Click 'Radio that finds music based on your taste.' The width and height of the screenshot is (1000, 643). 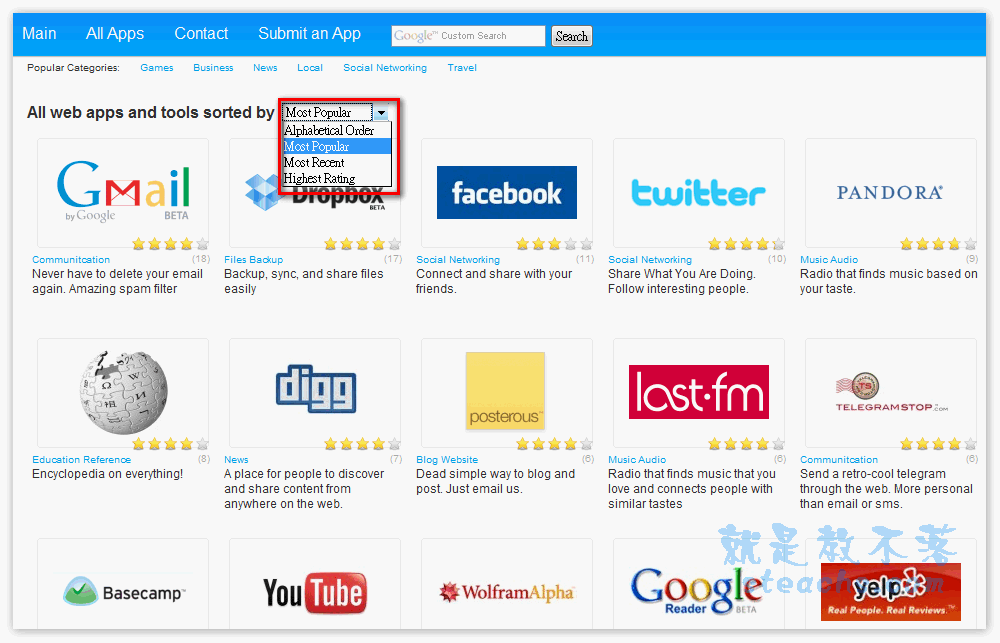[889, 281]
